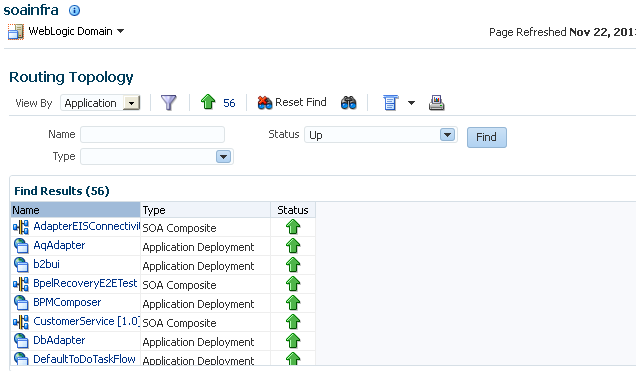The image size is (636, 371).
Task: Click the 56 up count link
Action: click(229, 103)
